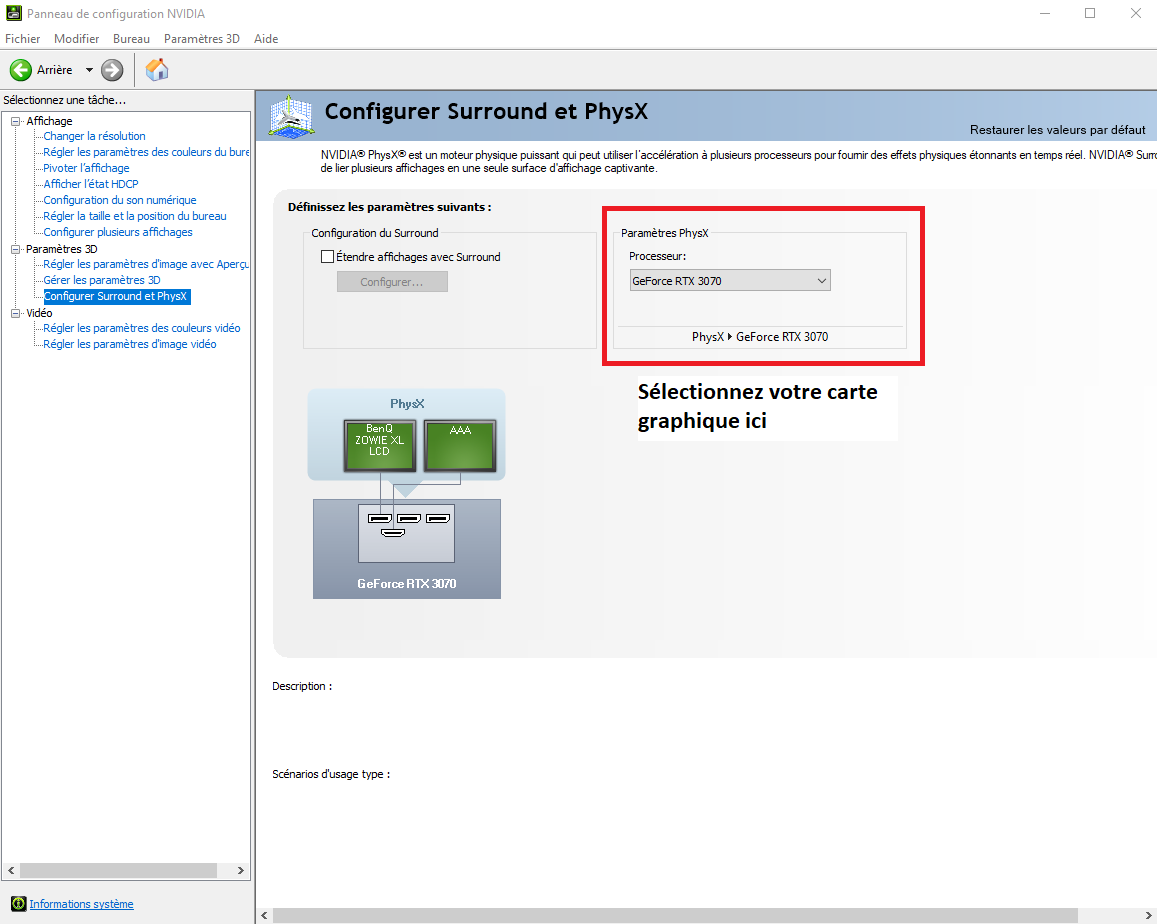Open the back history dropdown arrow
The height and width of the screenshot is (924, 1157).
89,70
